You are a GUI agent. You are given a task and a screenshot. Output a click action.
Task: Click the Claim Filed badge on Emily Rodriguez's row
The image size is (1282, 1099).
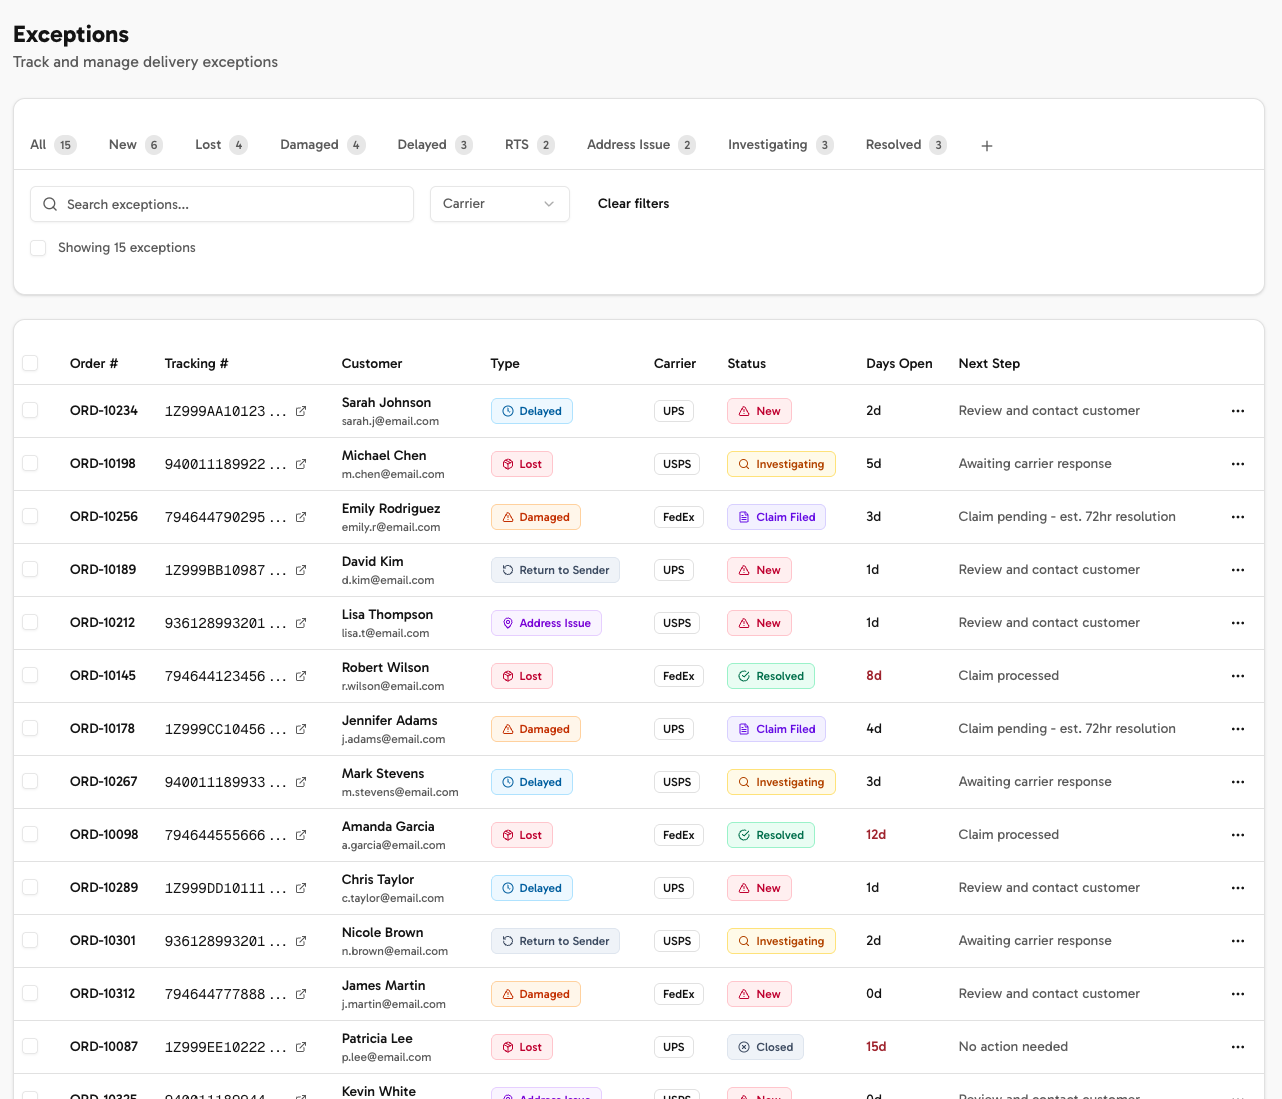pos(776,517)
